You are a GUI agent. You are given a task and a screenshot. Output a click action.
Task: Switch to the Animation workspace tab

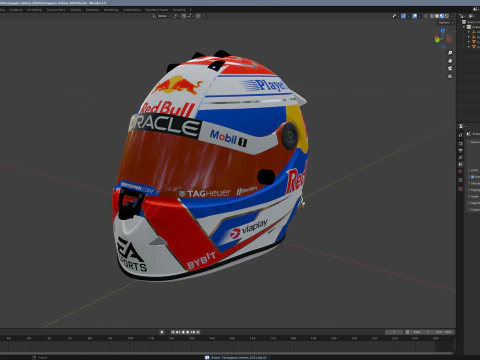pyautogui.click(x=92, y=10)
